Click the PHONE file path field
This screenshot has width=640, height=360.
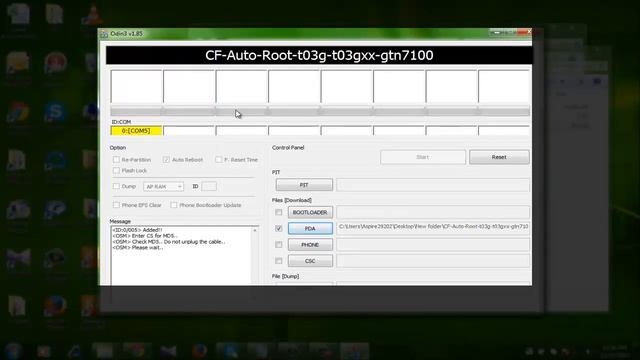[x=433, y=244]
